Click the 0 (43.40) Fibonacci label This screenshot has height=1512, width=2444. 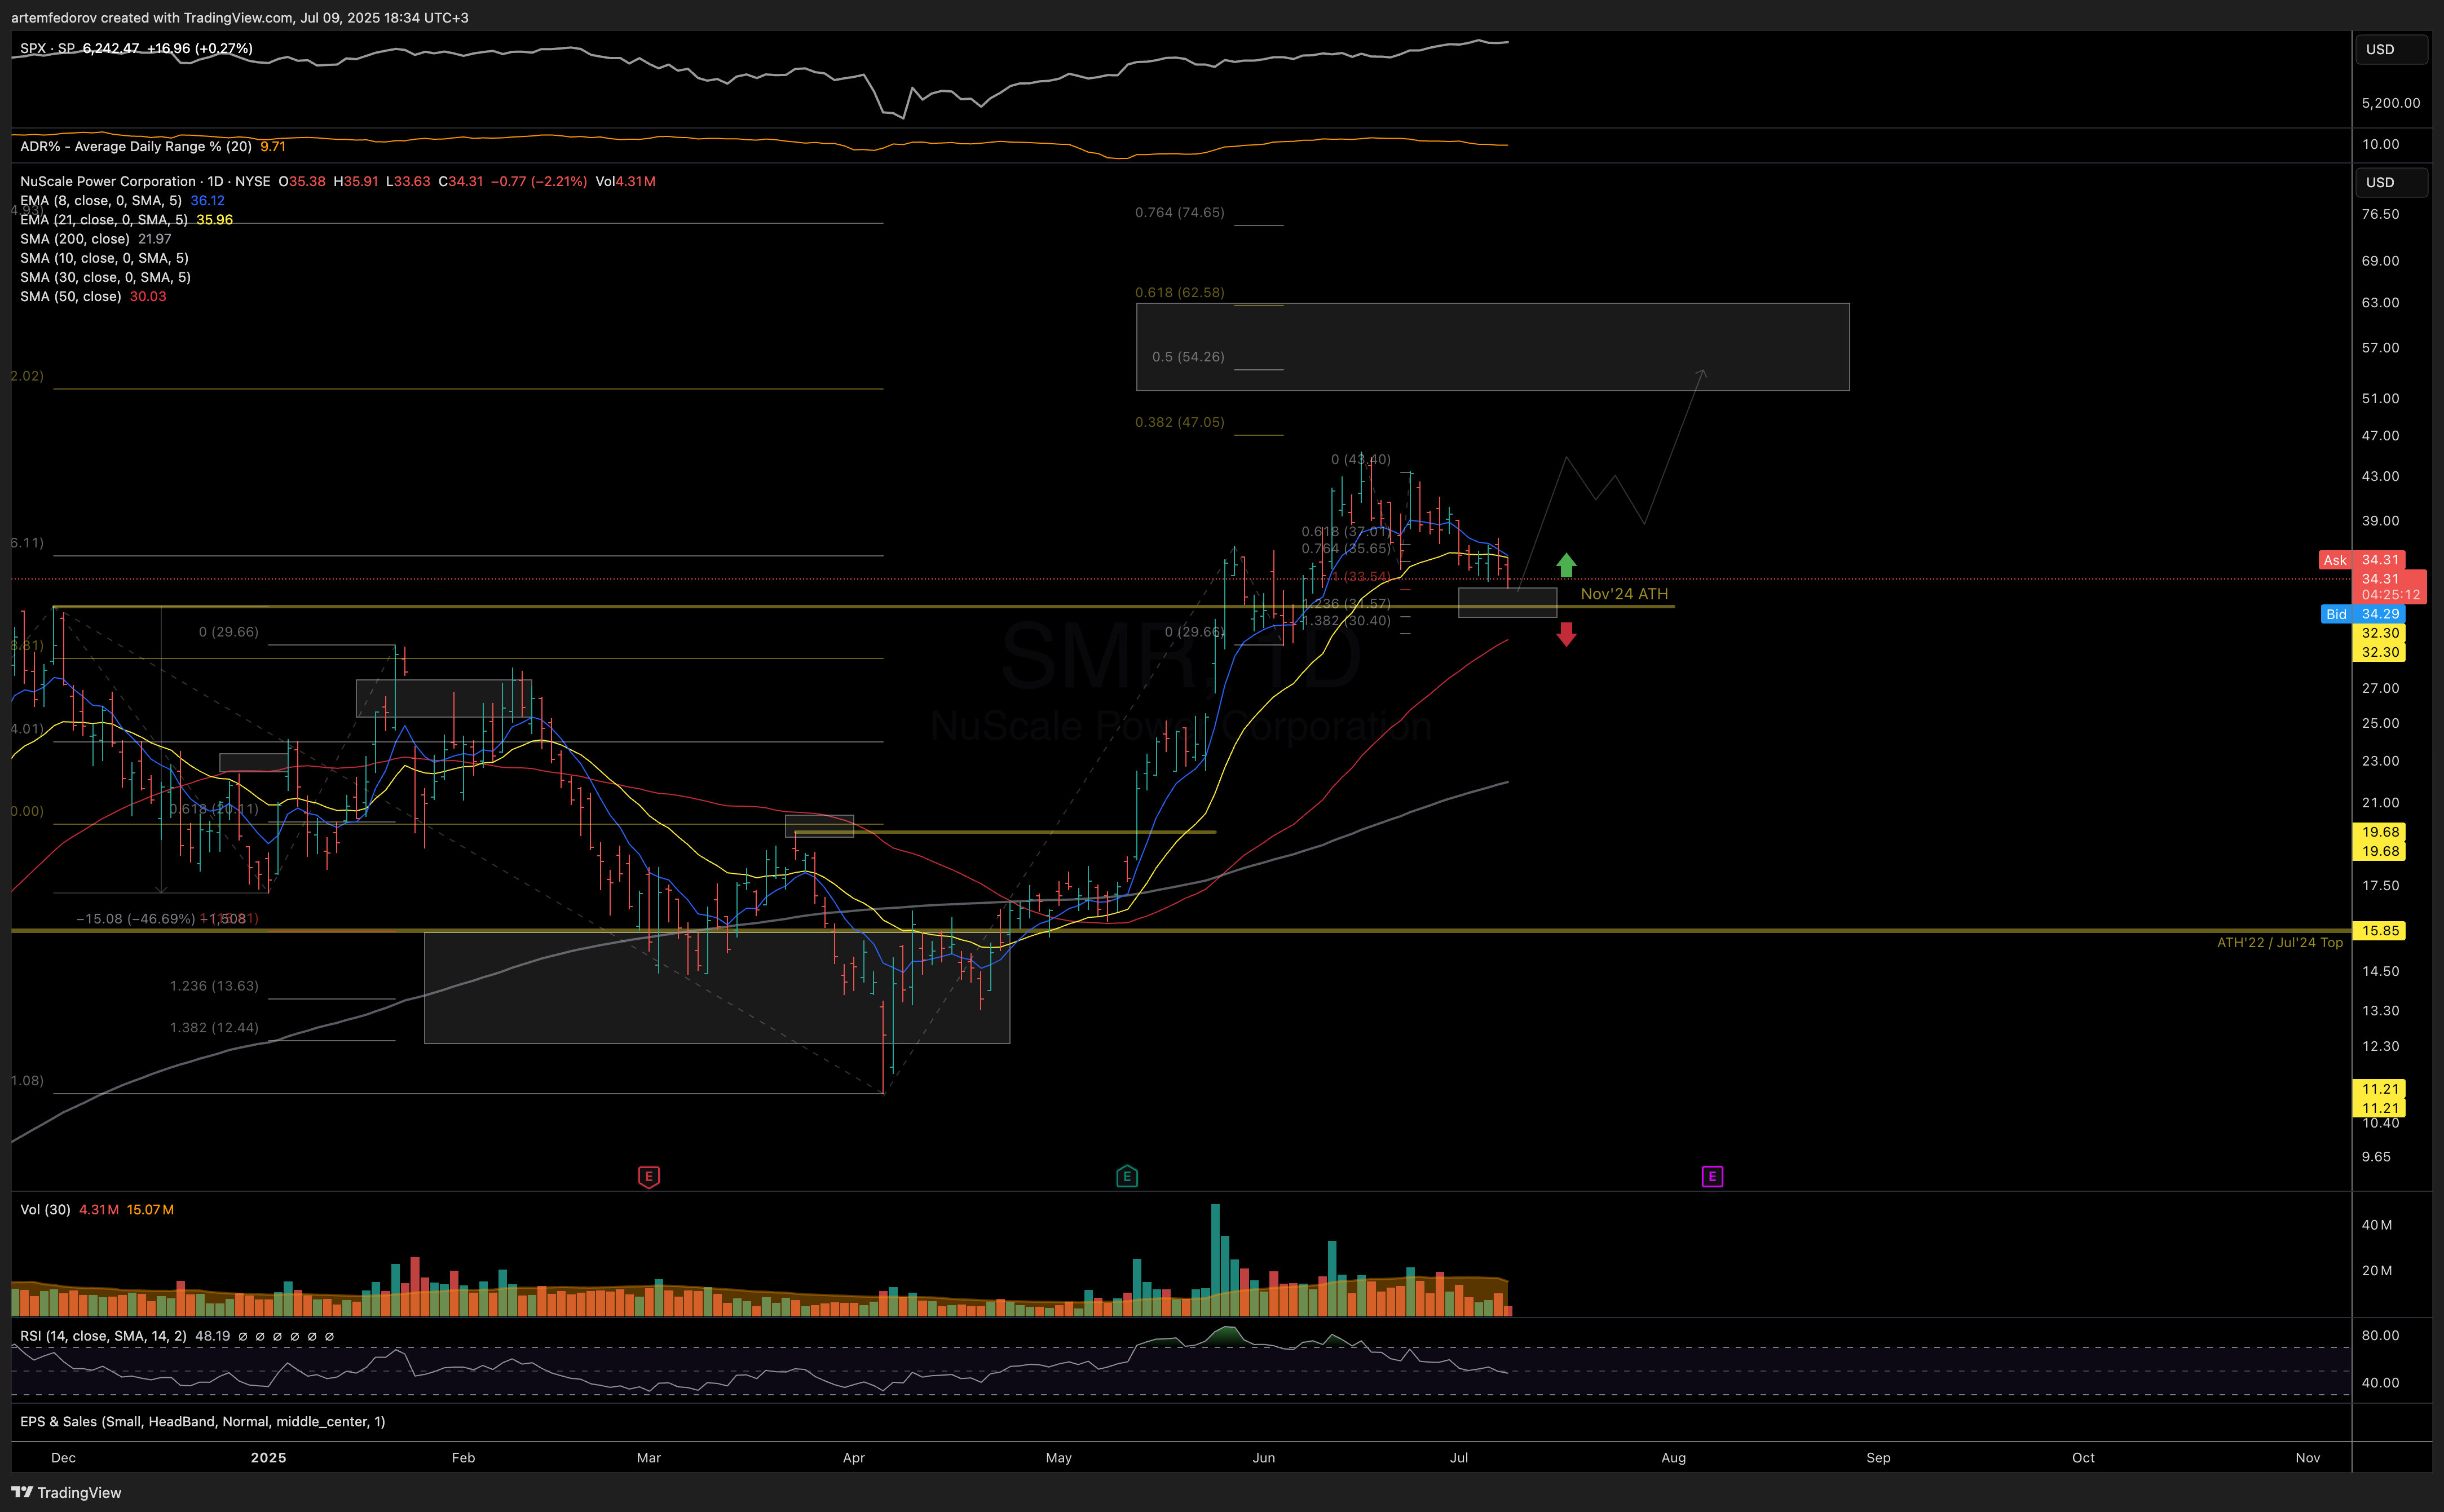1361,459
